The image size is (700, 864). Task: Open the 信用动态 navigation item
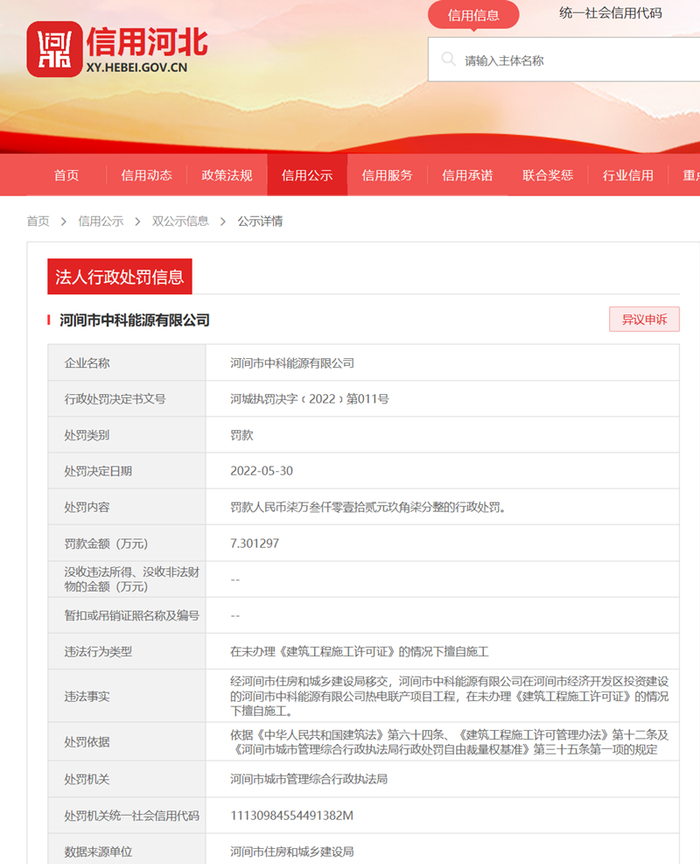147,175
